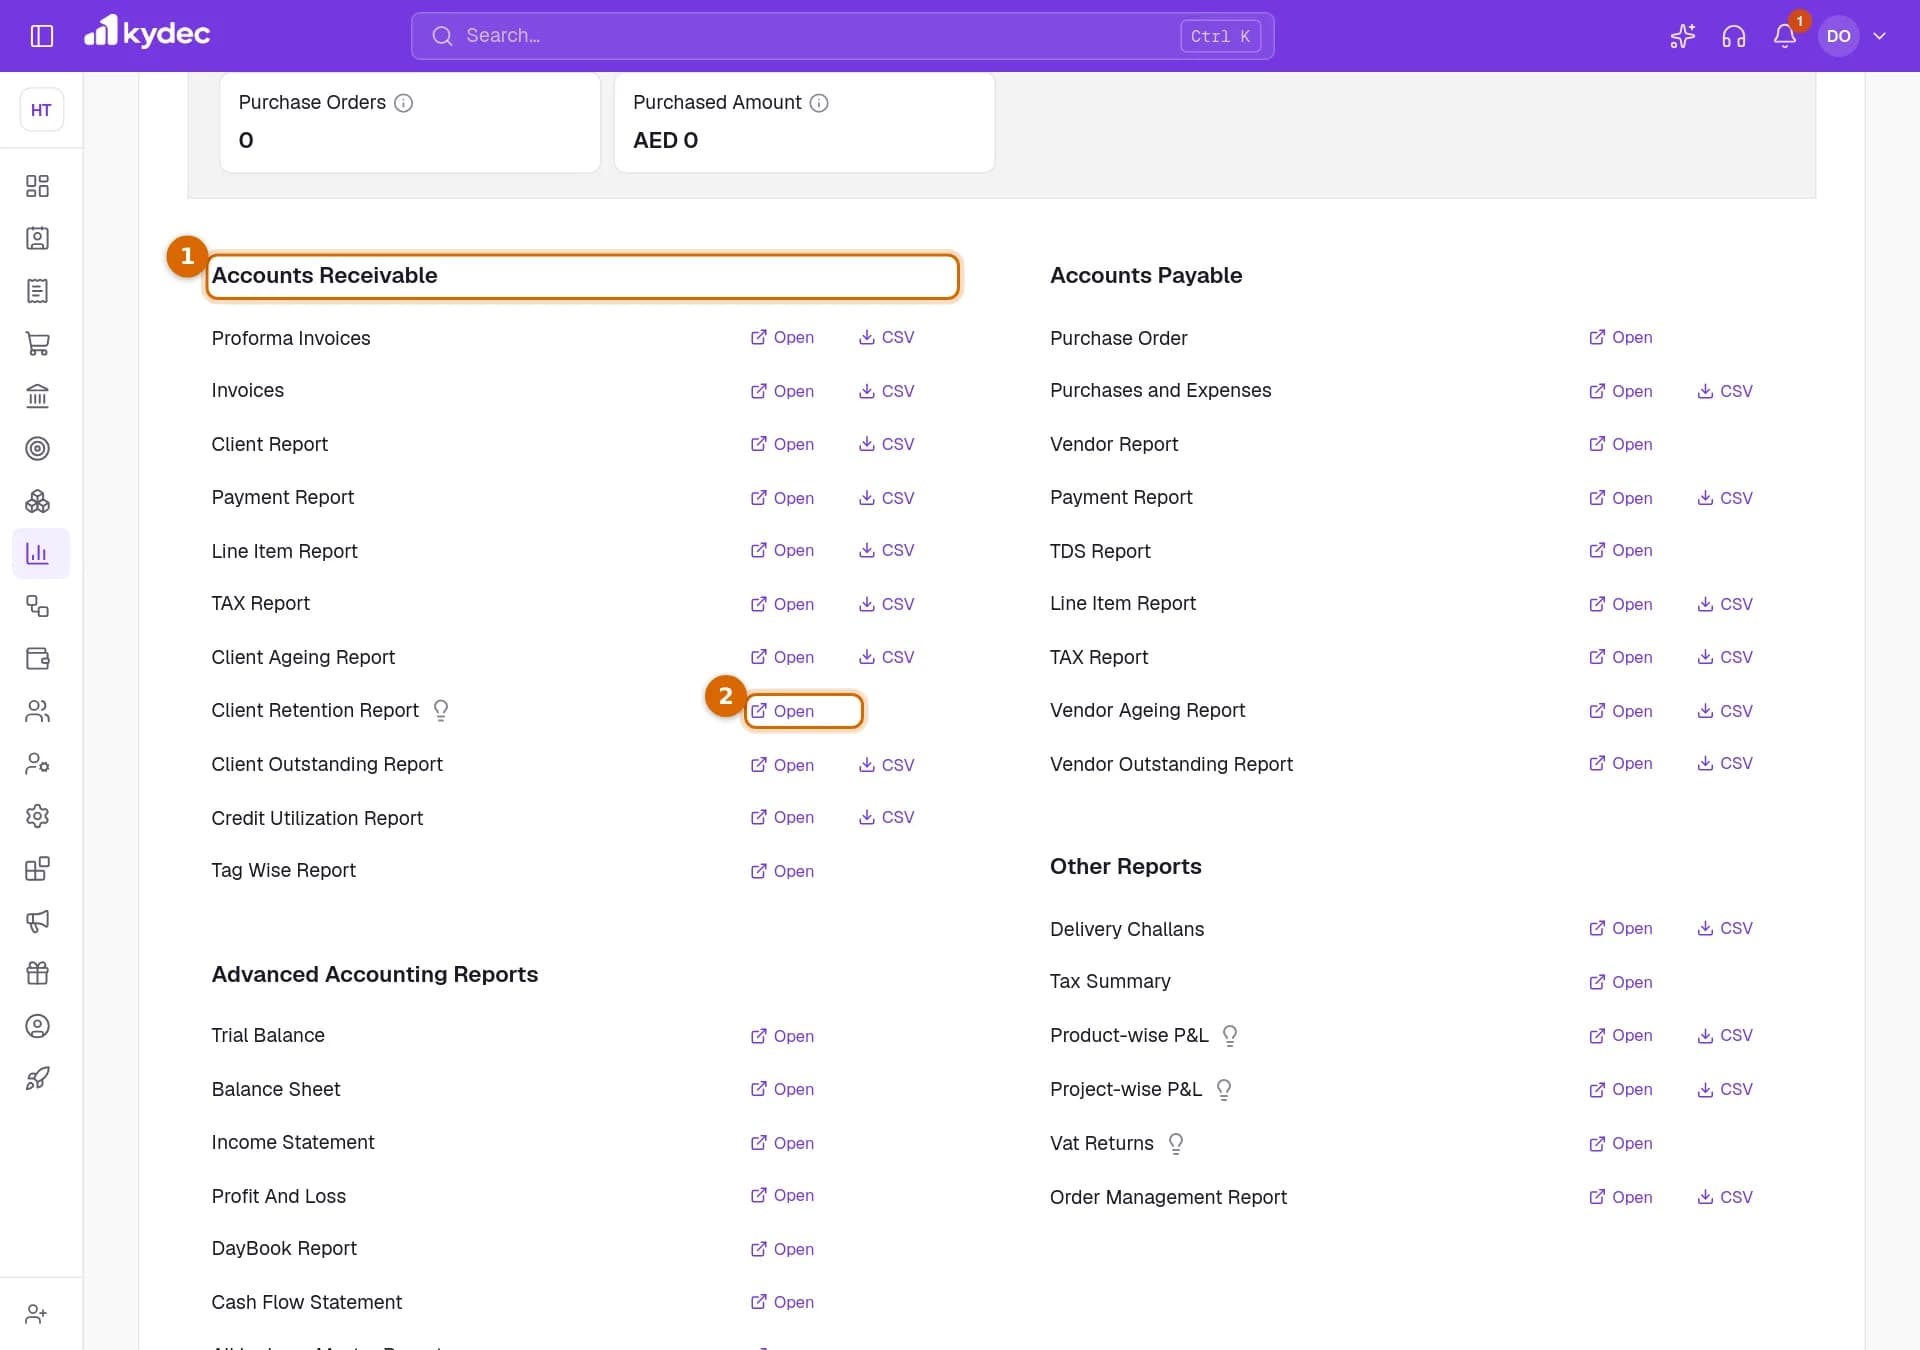Click the DO user avatar
The image size is (1920, 1350).
click(1838, 36)
